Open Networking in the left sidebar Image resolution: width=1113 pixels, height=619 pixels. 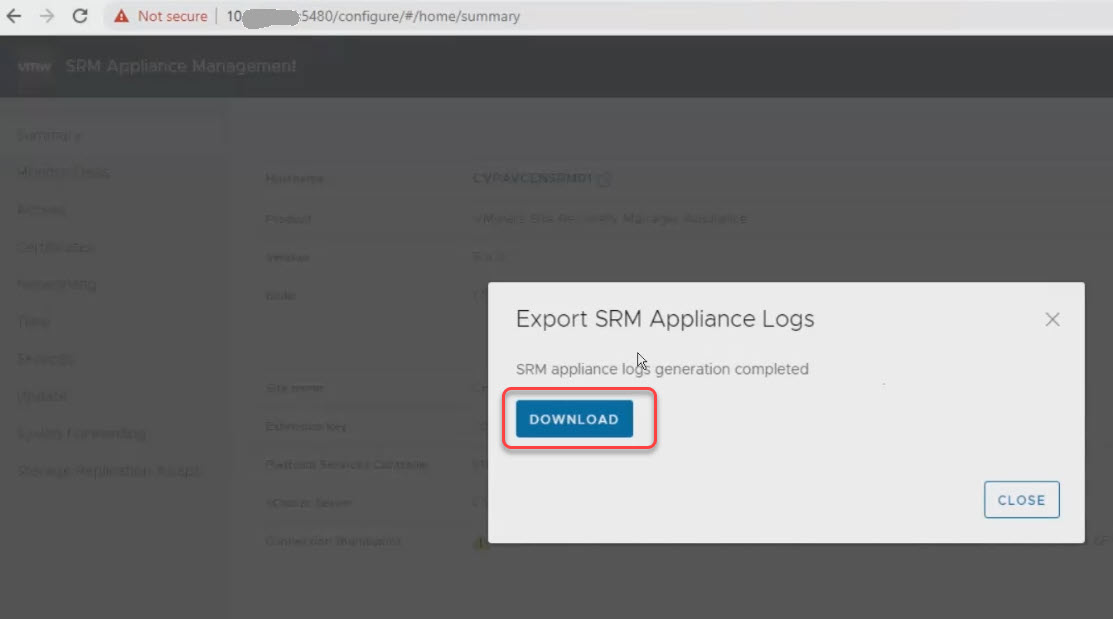point(57,284)
